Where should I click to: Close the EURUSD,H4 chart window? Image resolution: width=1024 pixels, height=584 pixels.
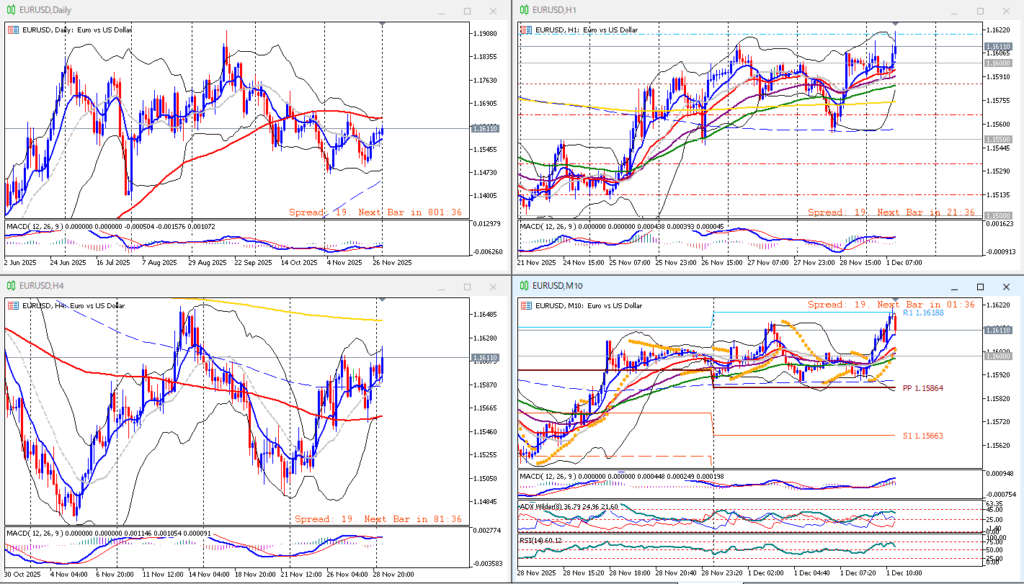(492, 285)
